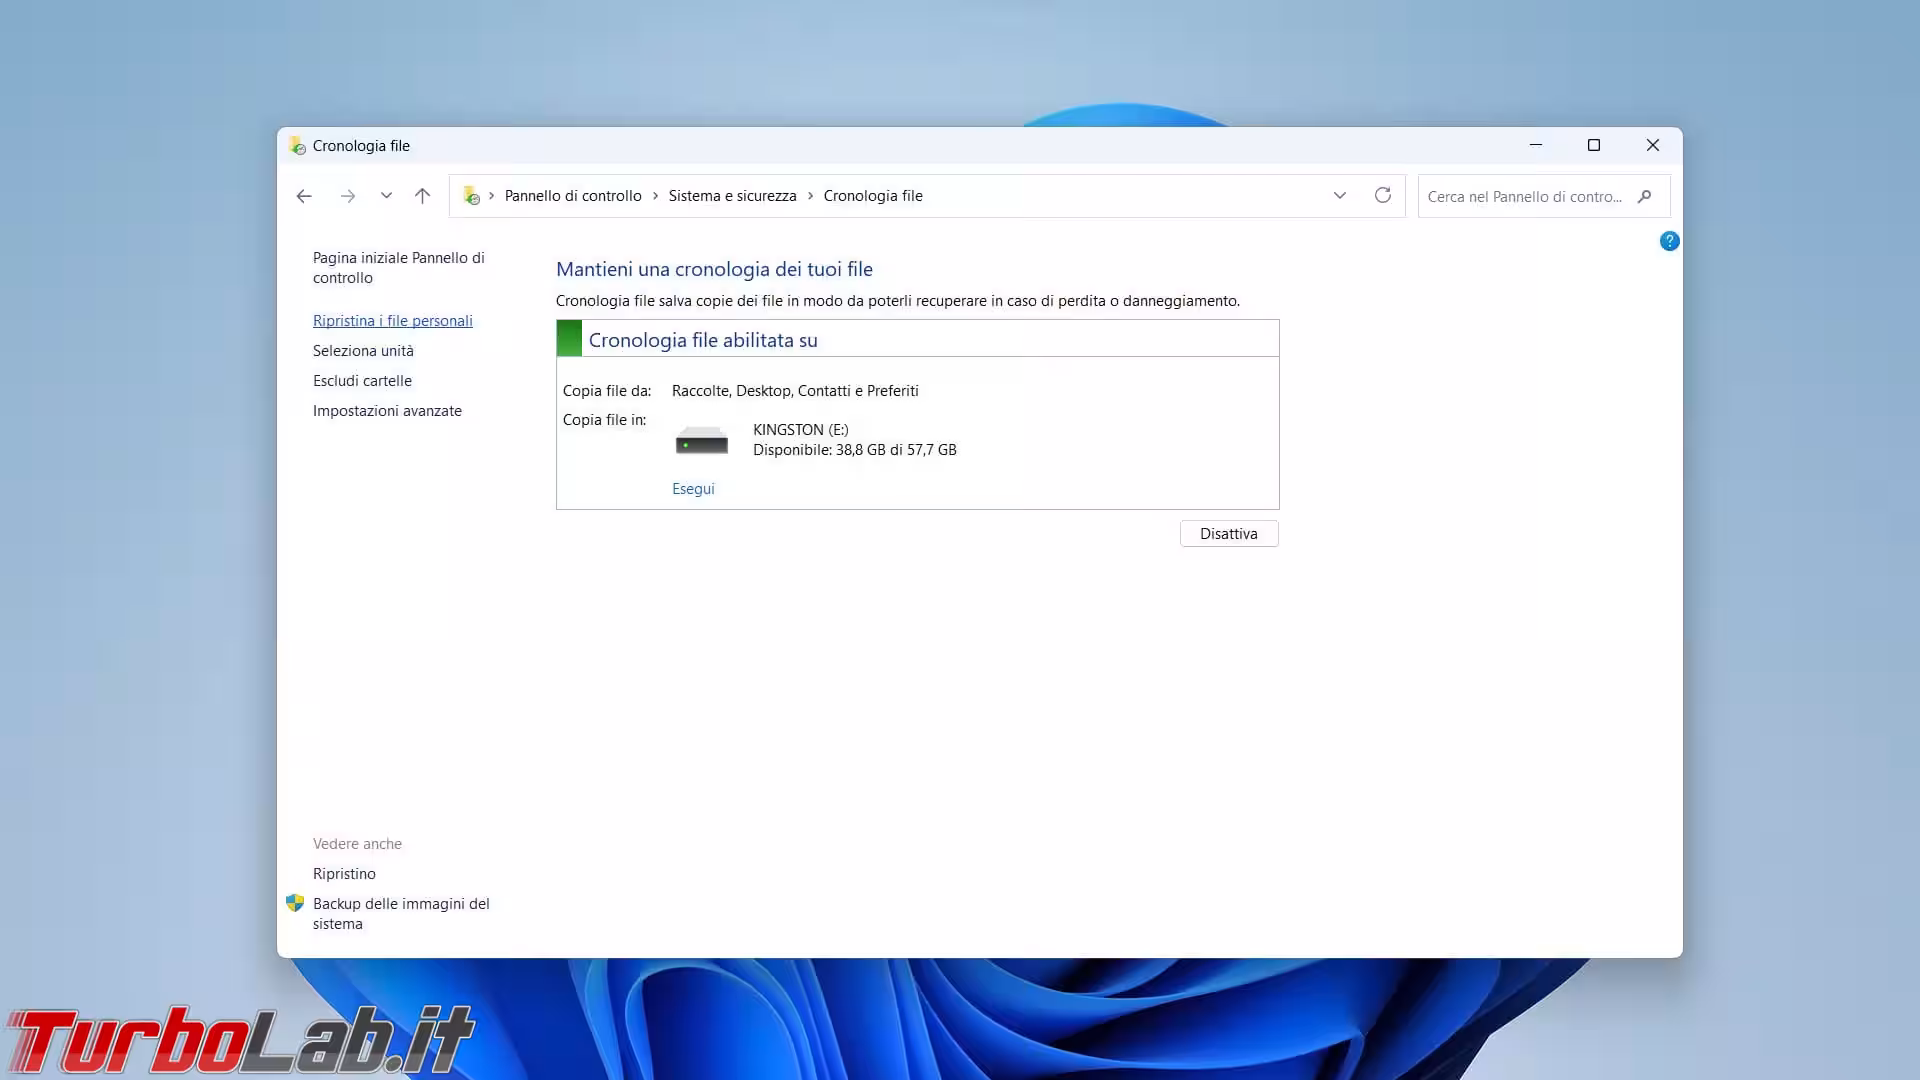Go up one folder level

click(422, 196)
